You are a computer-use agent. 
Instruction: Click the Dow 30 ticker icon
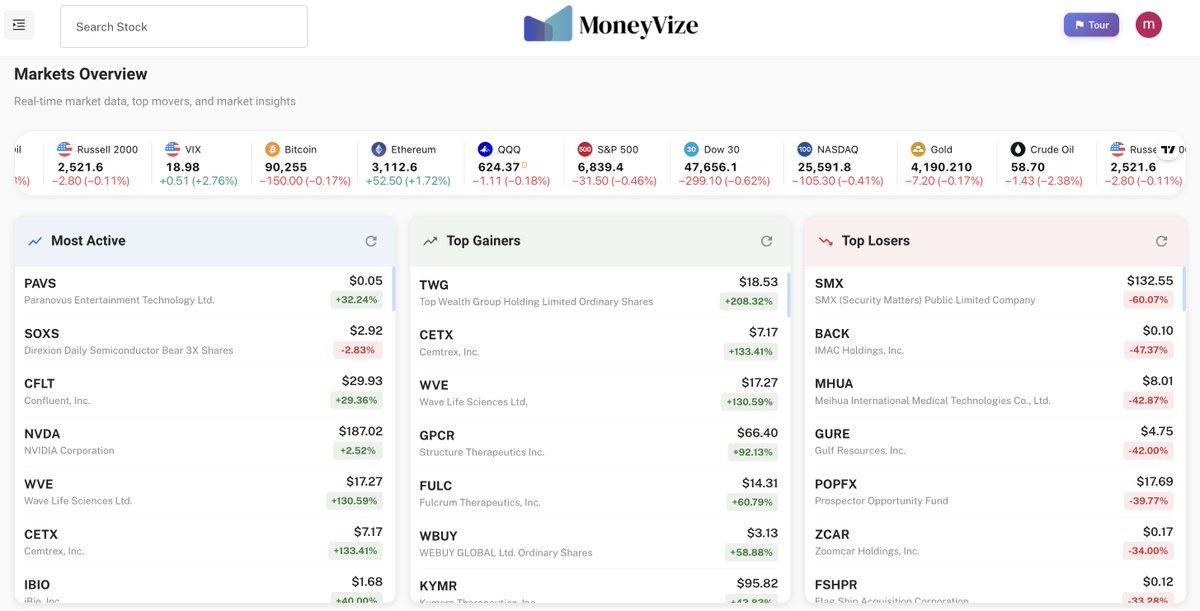tap(692, 149)
